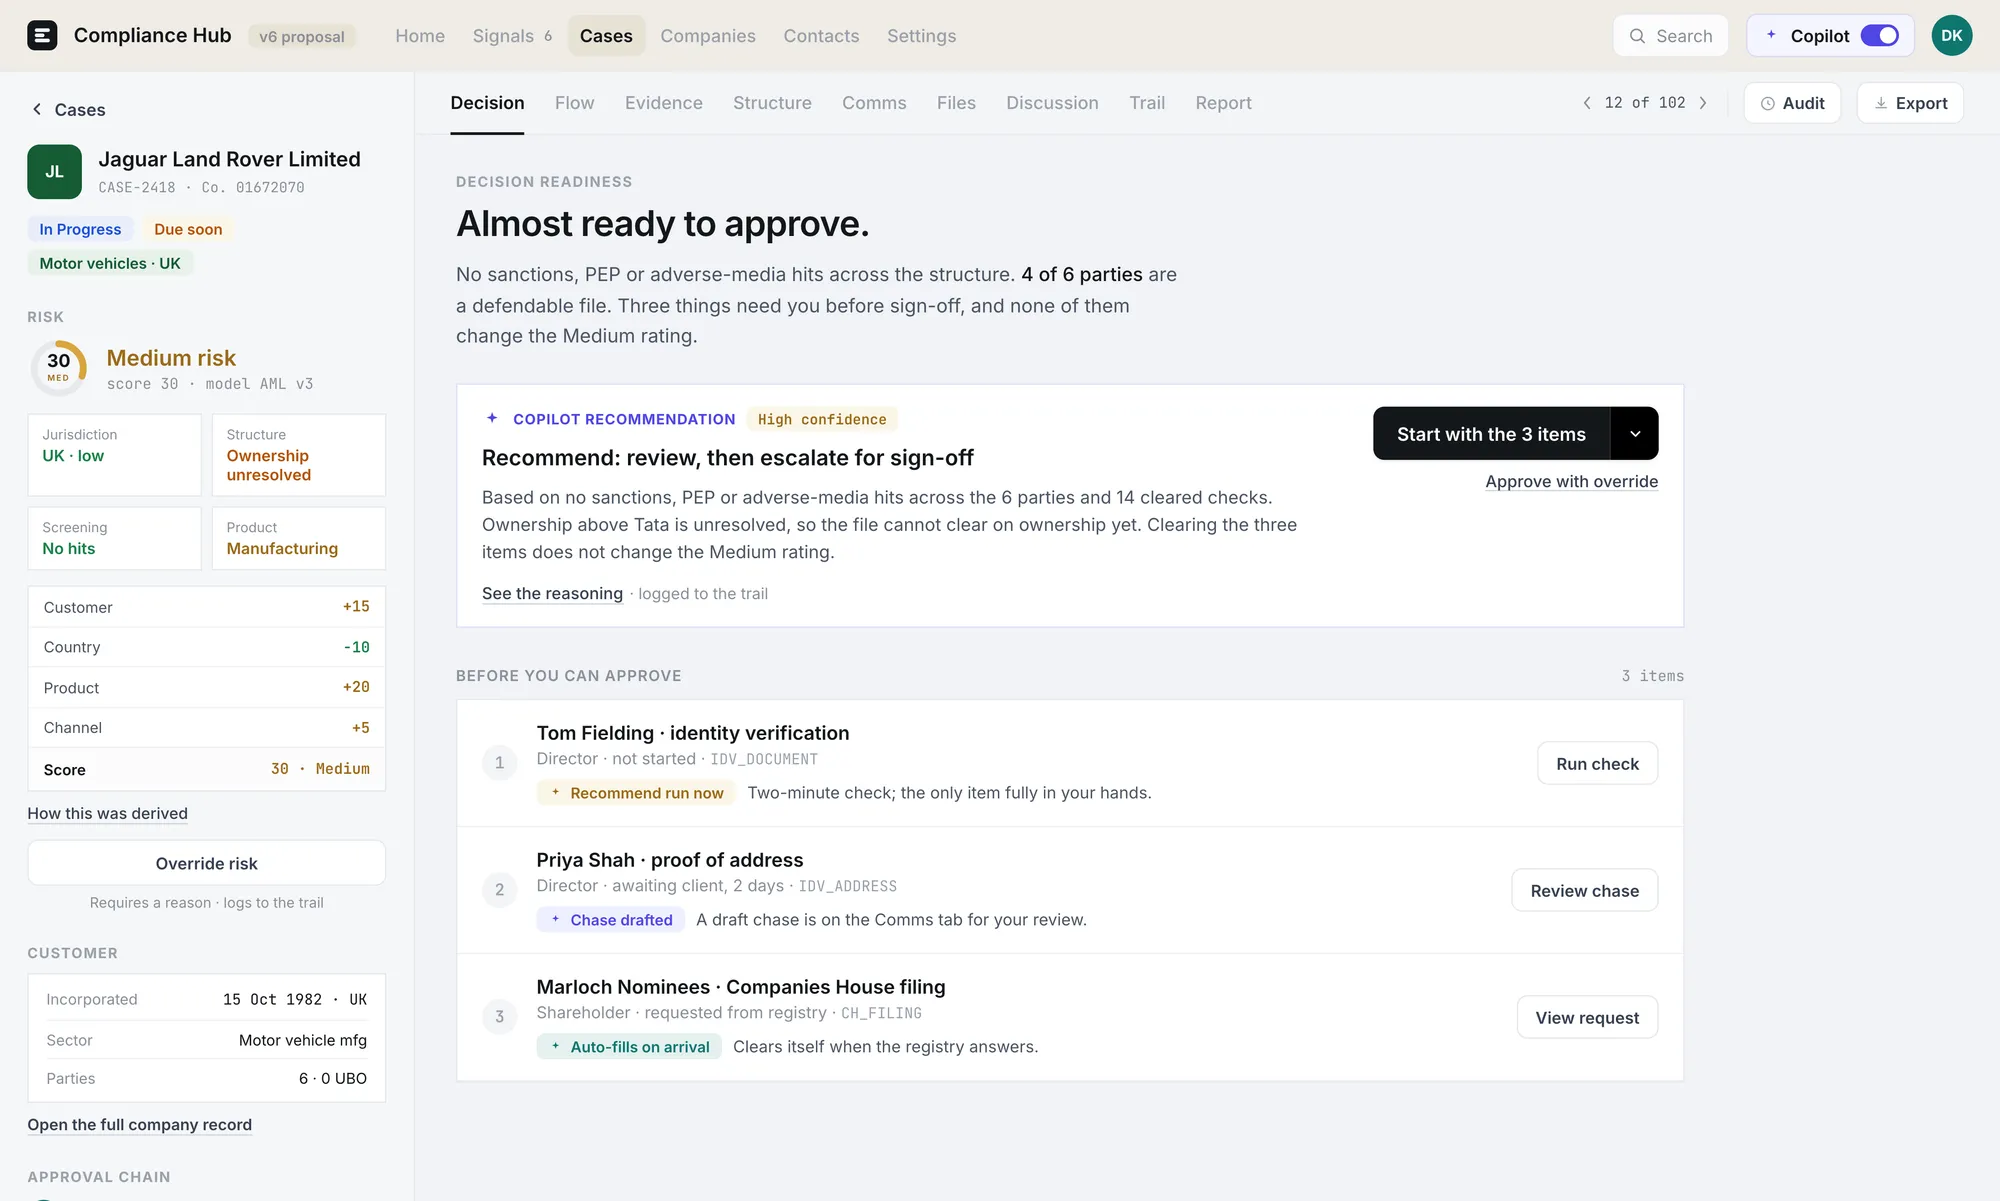
Task: Click the Copilot sparkle icon
Action: [1771, 35]
